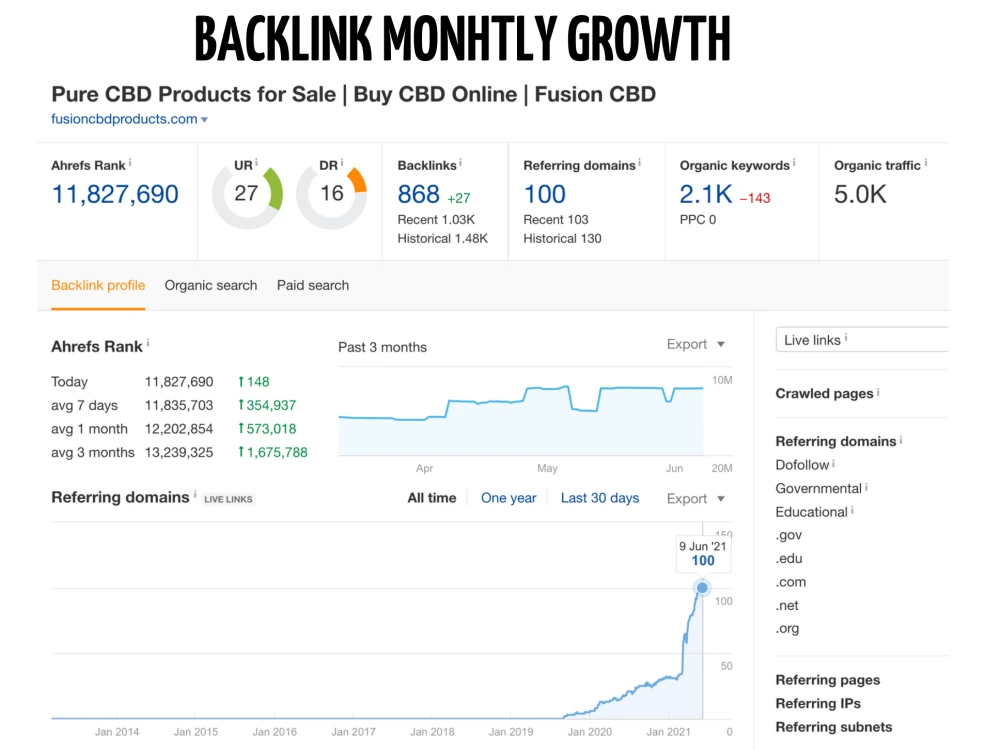The image size is (1000, 750).
Task: Open Referring IPs in the sidebar
Action: coord(818,703)
